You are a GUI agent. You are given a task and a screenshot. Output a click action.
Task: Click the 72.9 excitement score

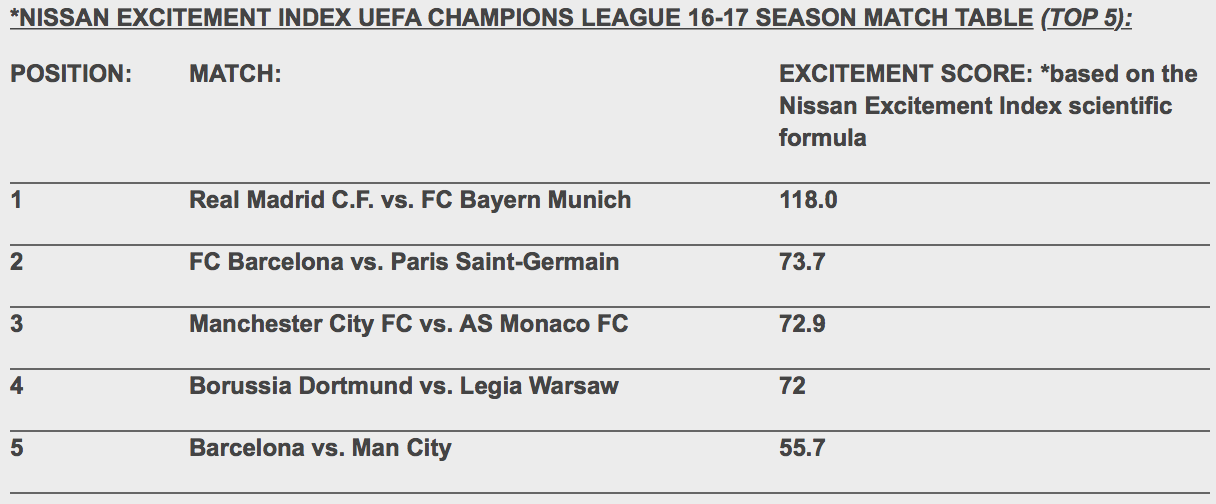[x=802, y=324]
